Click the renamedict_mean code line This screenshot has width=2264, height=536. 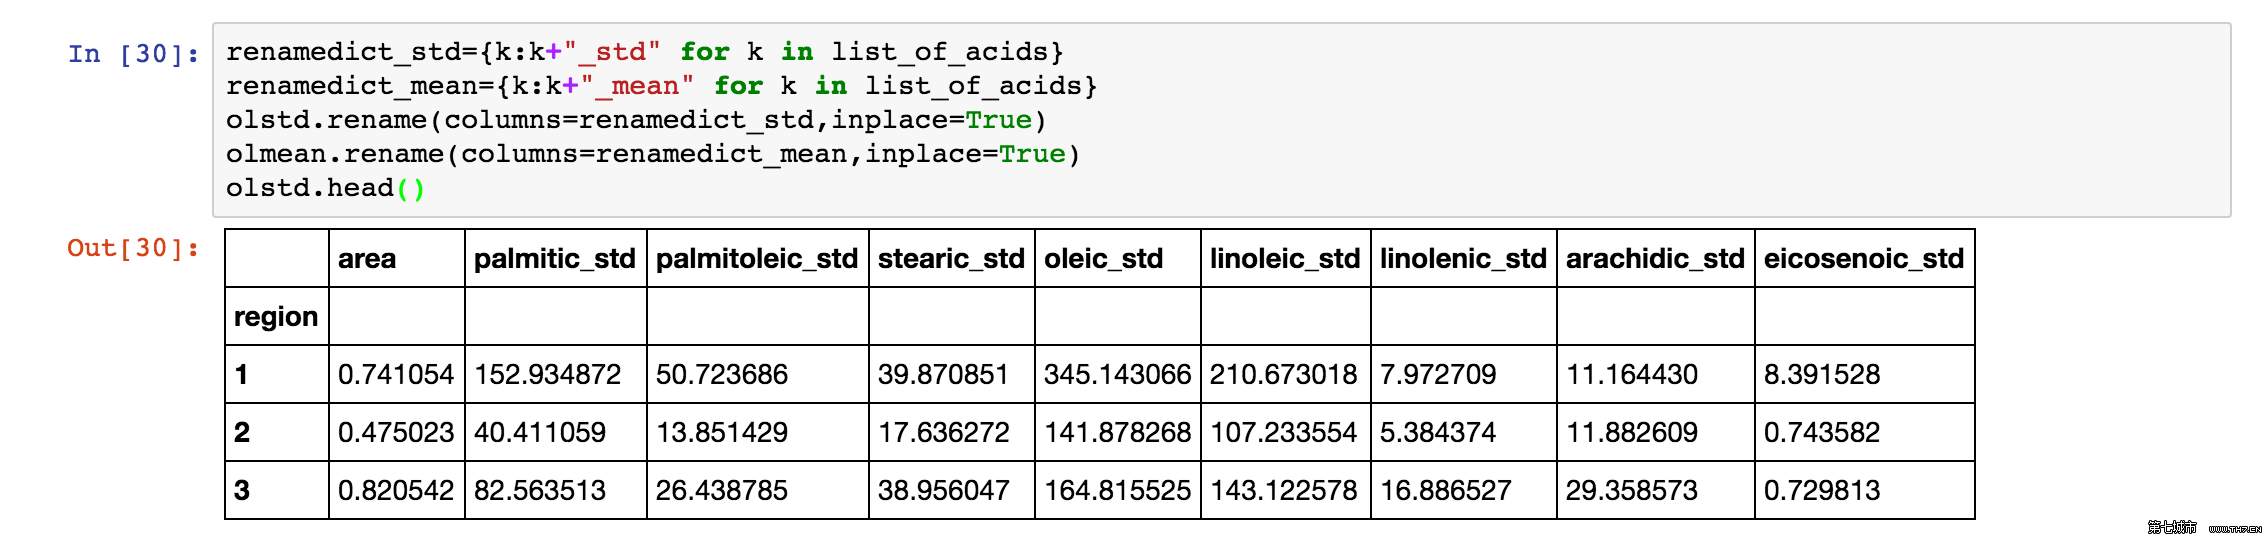point(662,86)
